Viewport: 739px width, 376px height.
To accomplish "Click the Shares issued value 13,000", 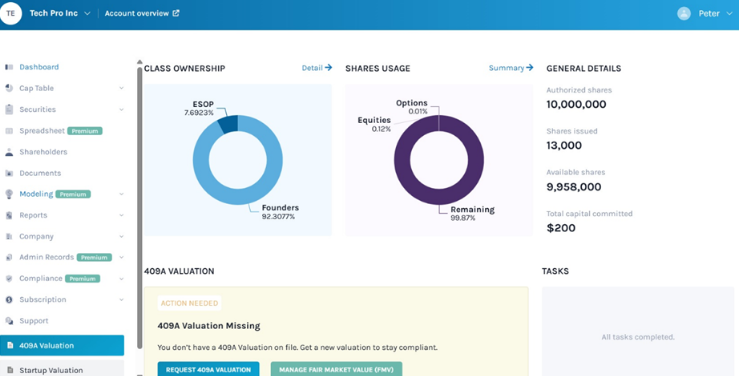I will pos(564,145).
